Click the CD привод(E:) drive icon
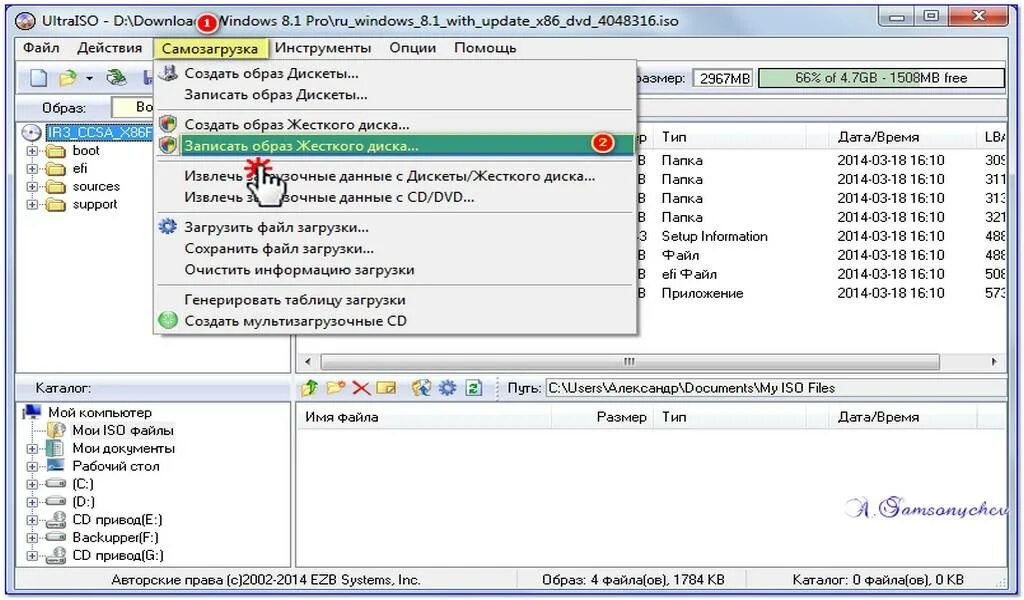 (56, 520)
